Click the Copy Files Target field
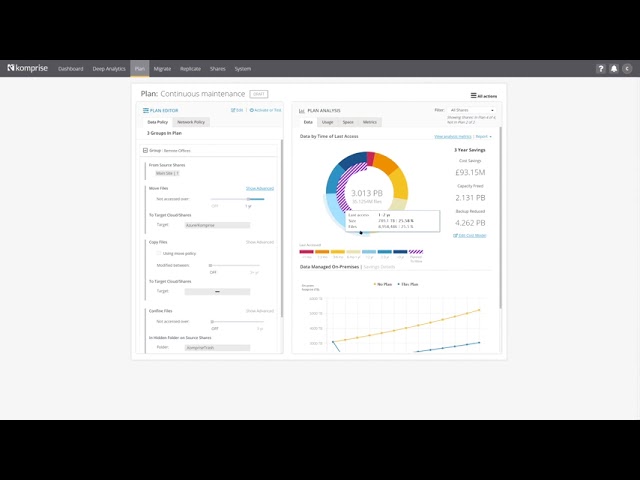Image resolution: width=640 pixels, height=480 pixels. point(217,291)
